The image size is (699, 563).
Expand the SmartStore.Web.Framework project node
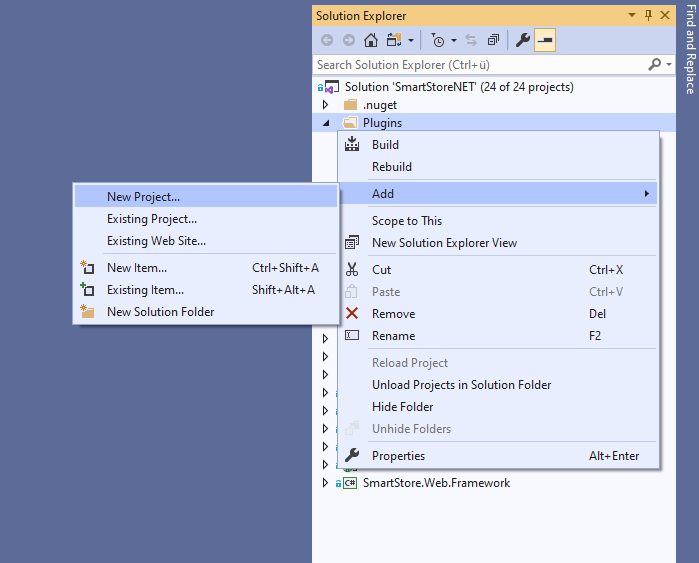tap(324, 483)
